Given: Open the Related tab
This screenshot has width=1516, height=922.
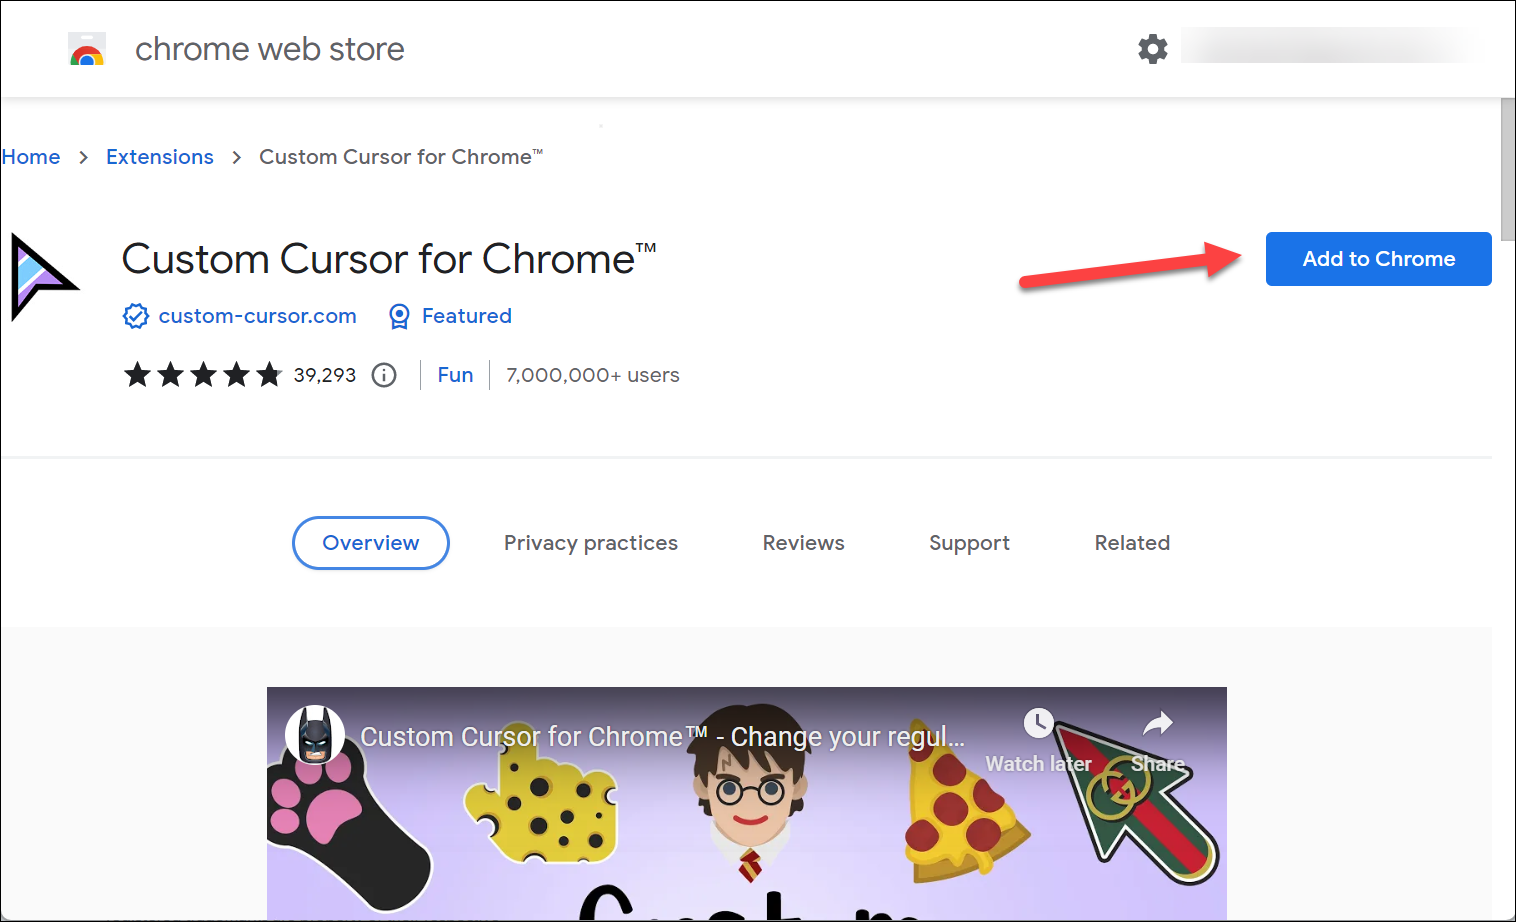Looking at the screenshot, I should (1131, 543).
